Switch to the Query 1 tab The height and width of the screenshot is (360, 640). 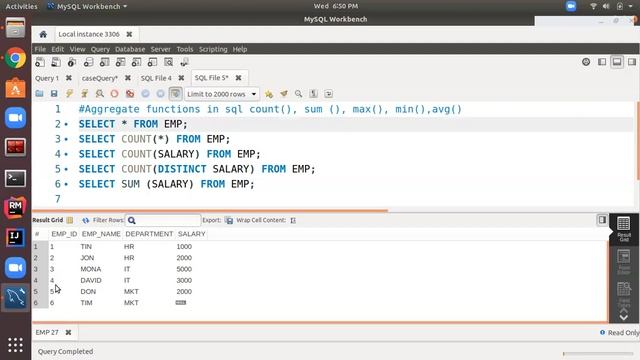(47, 78)
